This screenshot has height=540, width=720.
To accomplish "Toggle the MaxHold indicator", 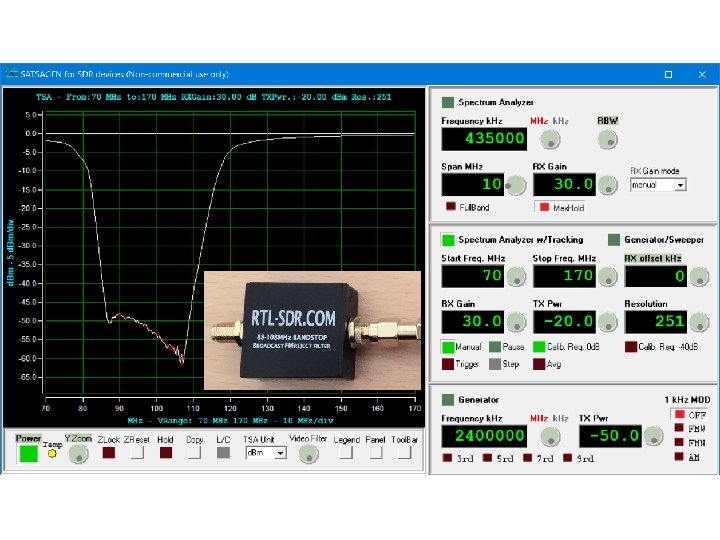I will click(x=544, y=207).
